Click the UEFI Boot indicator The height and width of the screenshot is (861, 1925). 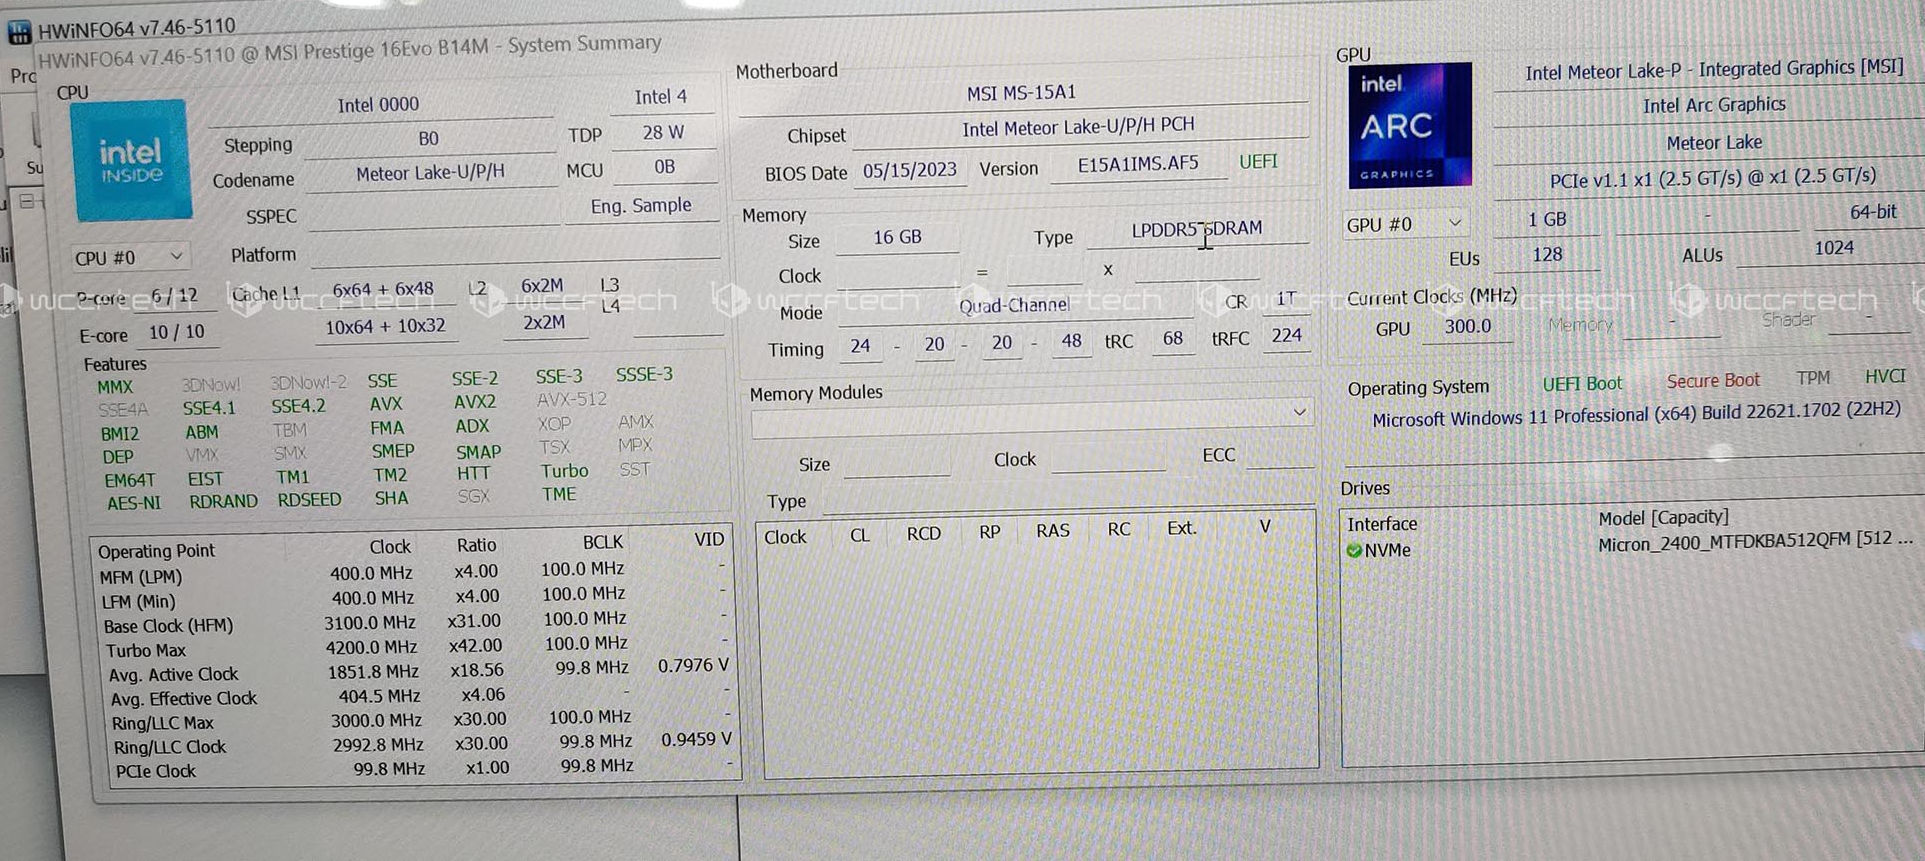coord(1581,384)
